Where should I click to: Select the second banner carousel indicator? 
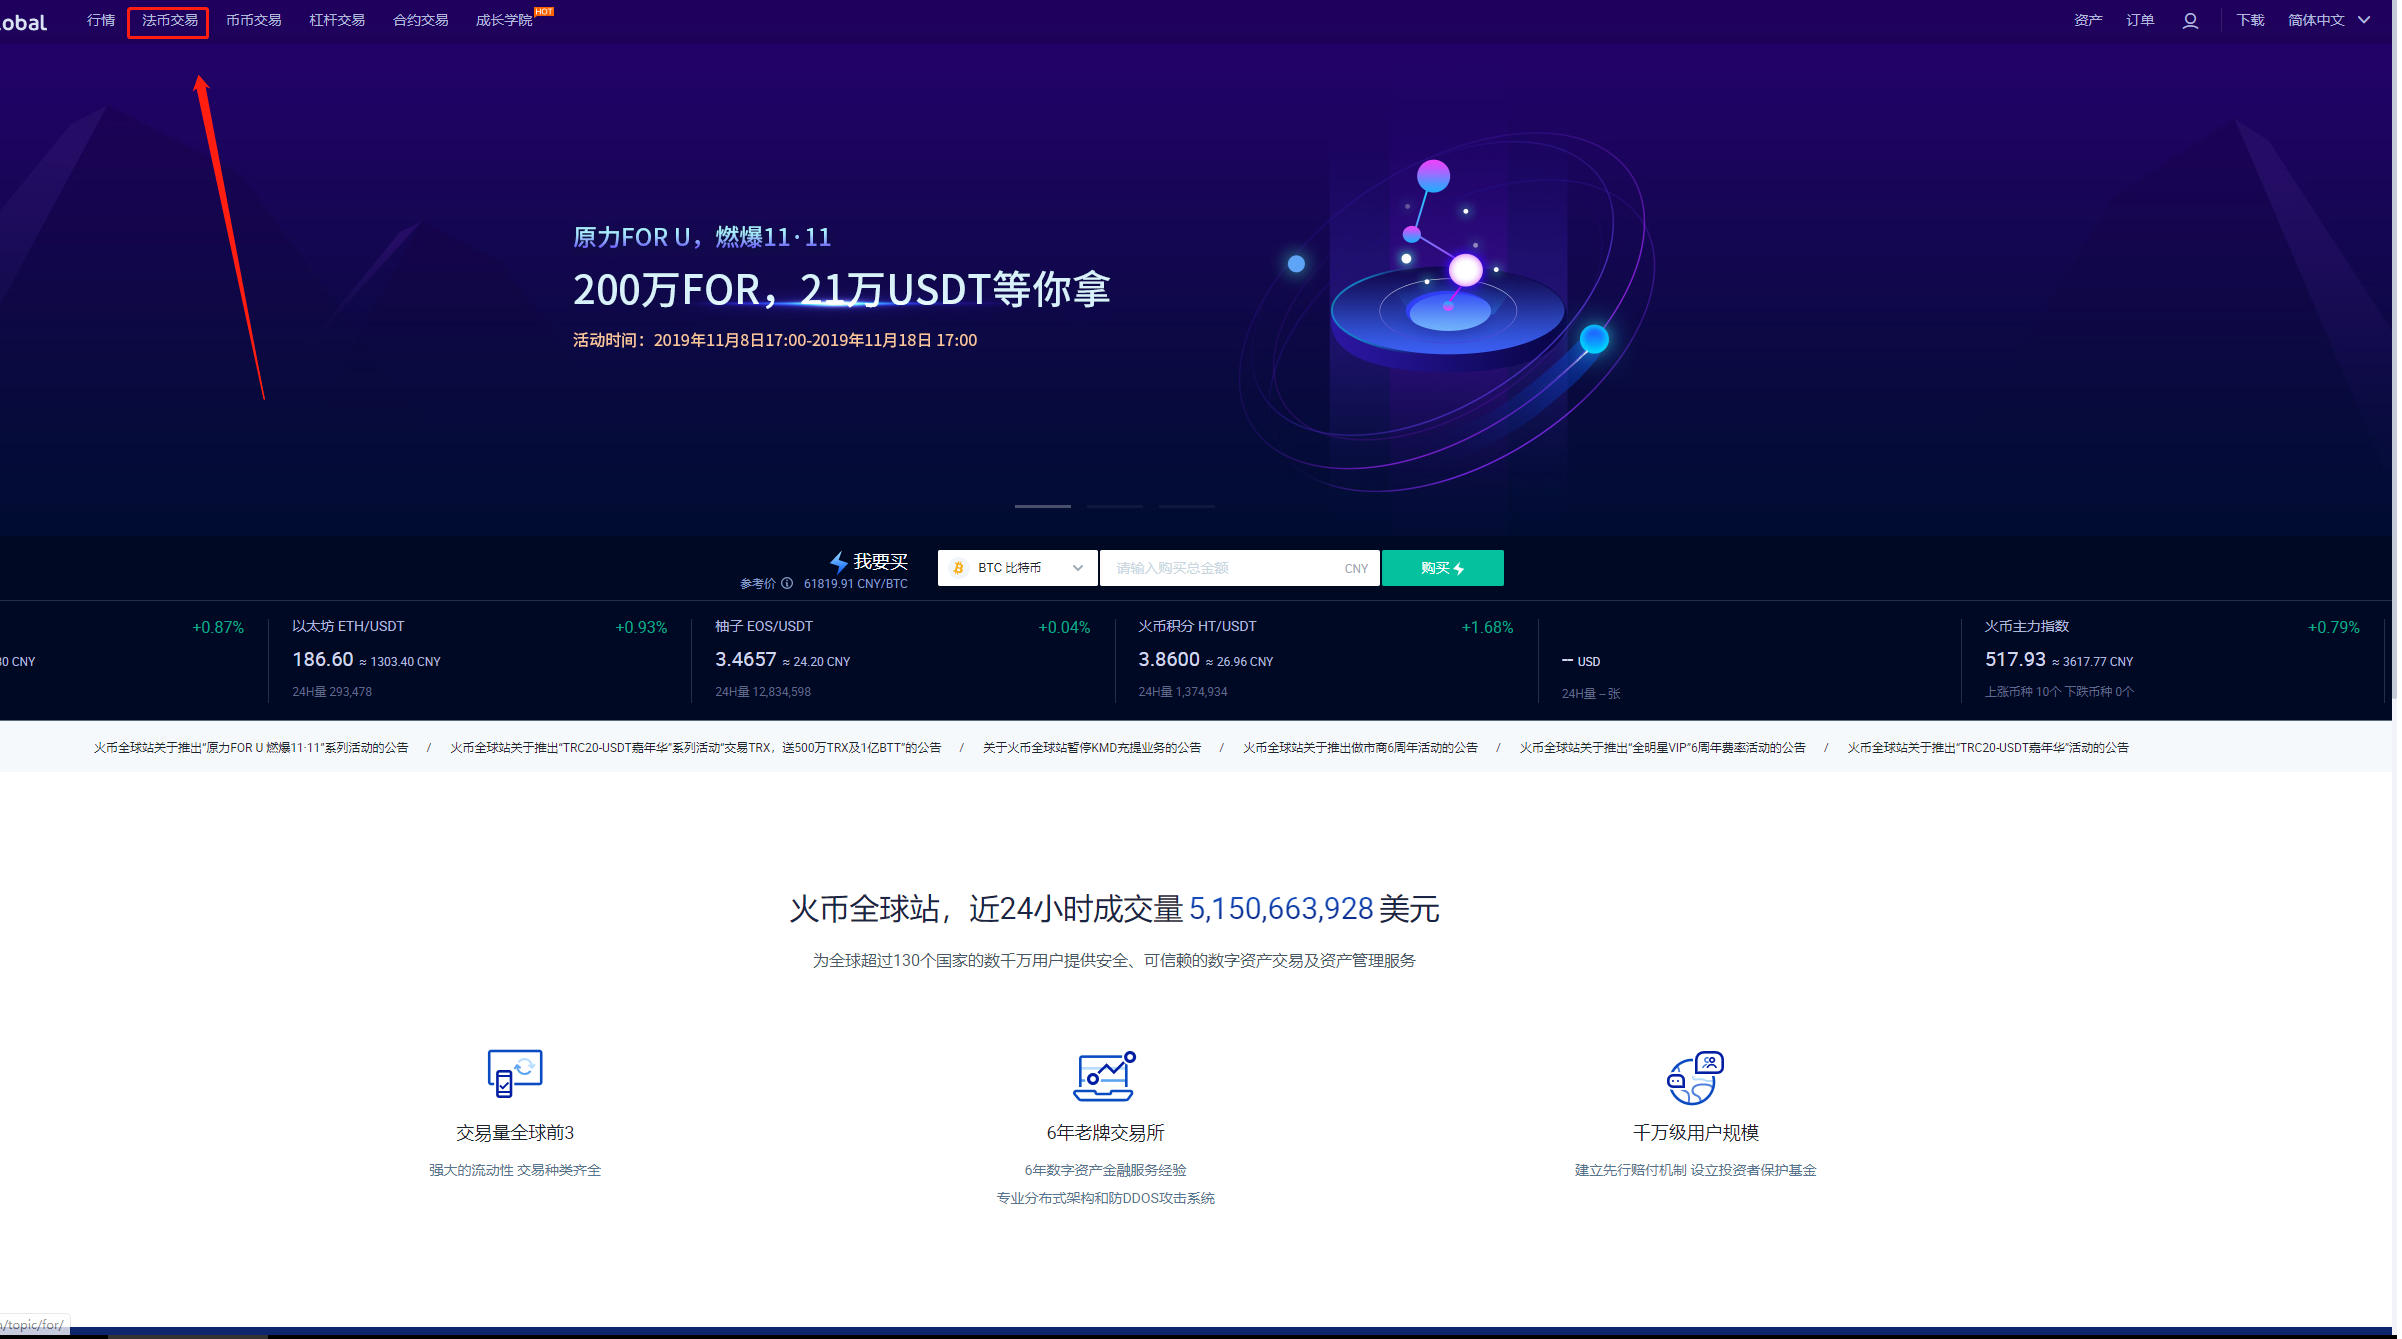tap(1115, 506)
